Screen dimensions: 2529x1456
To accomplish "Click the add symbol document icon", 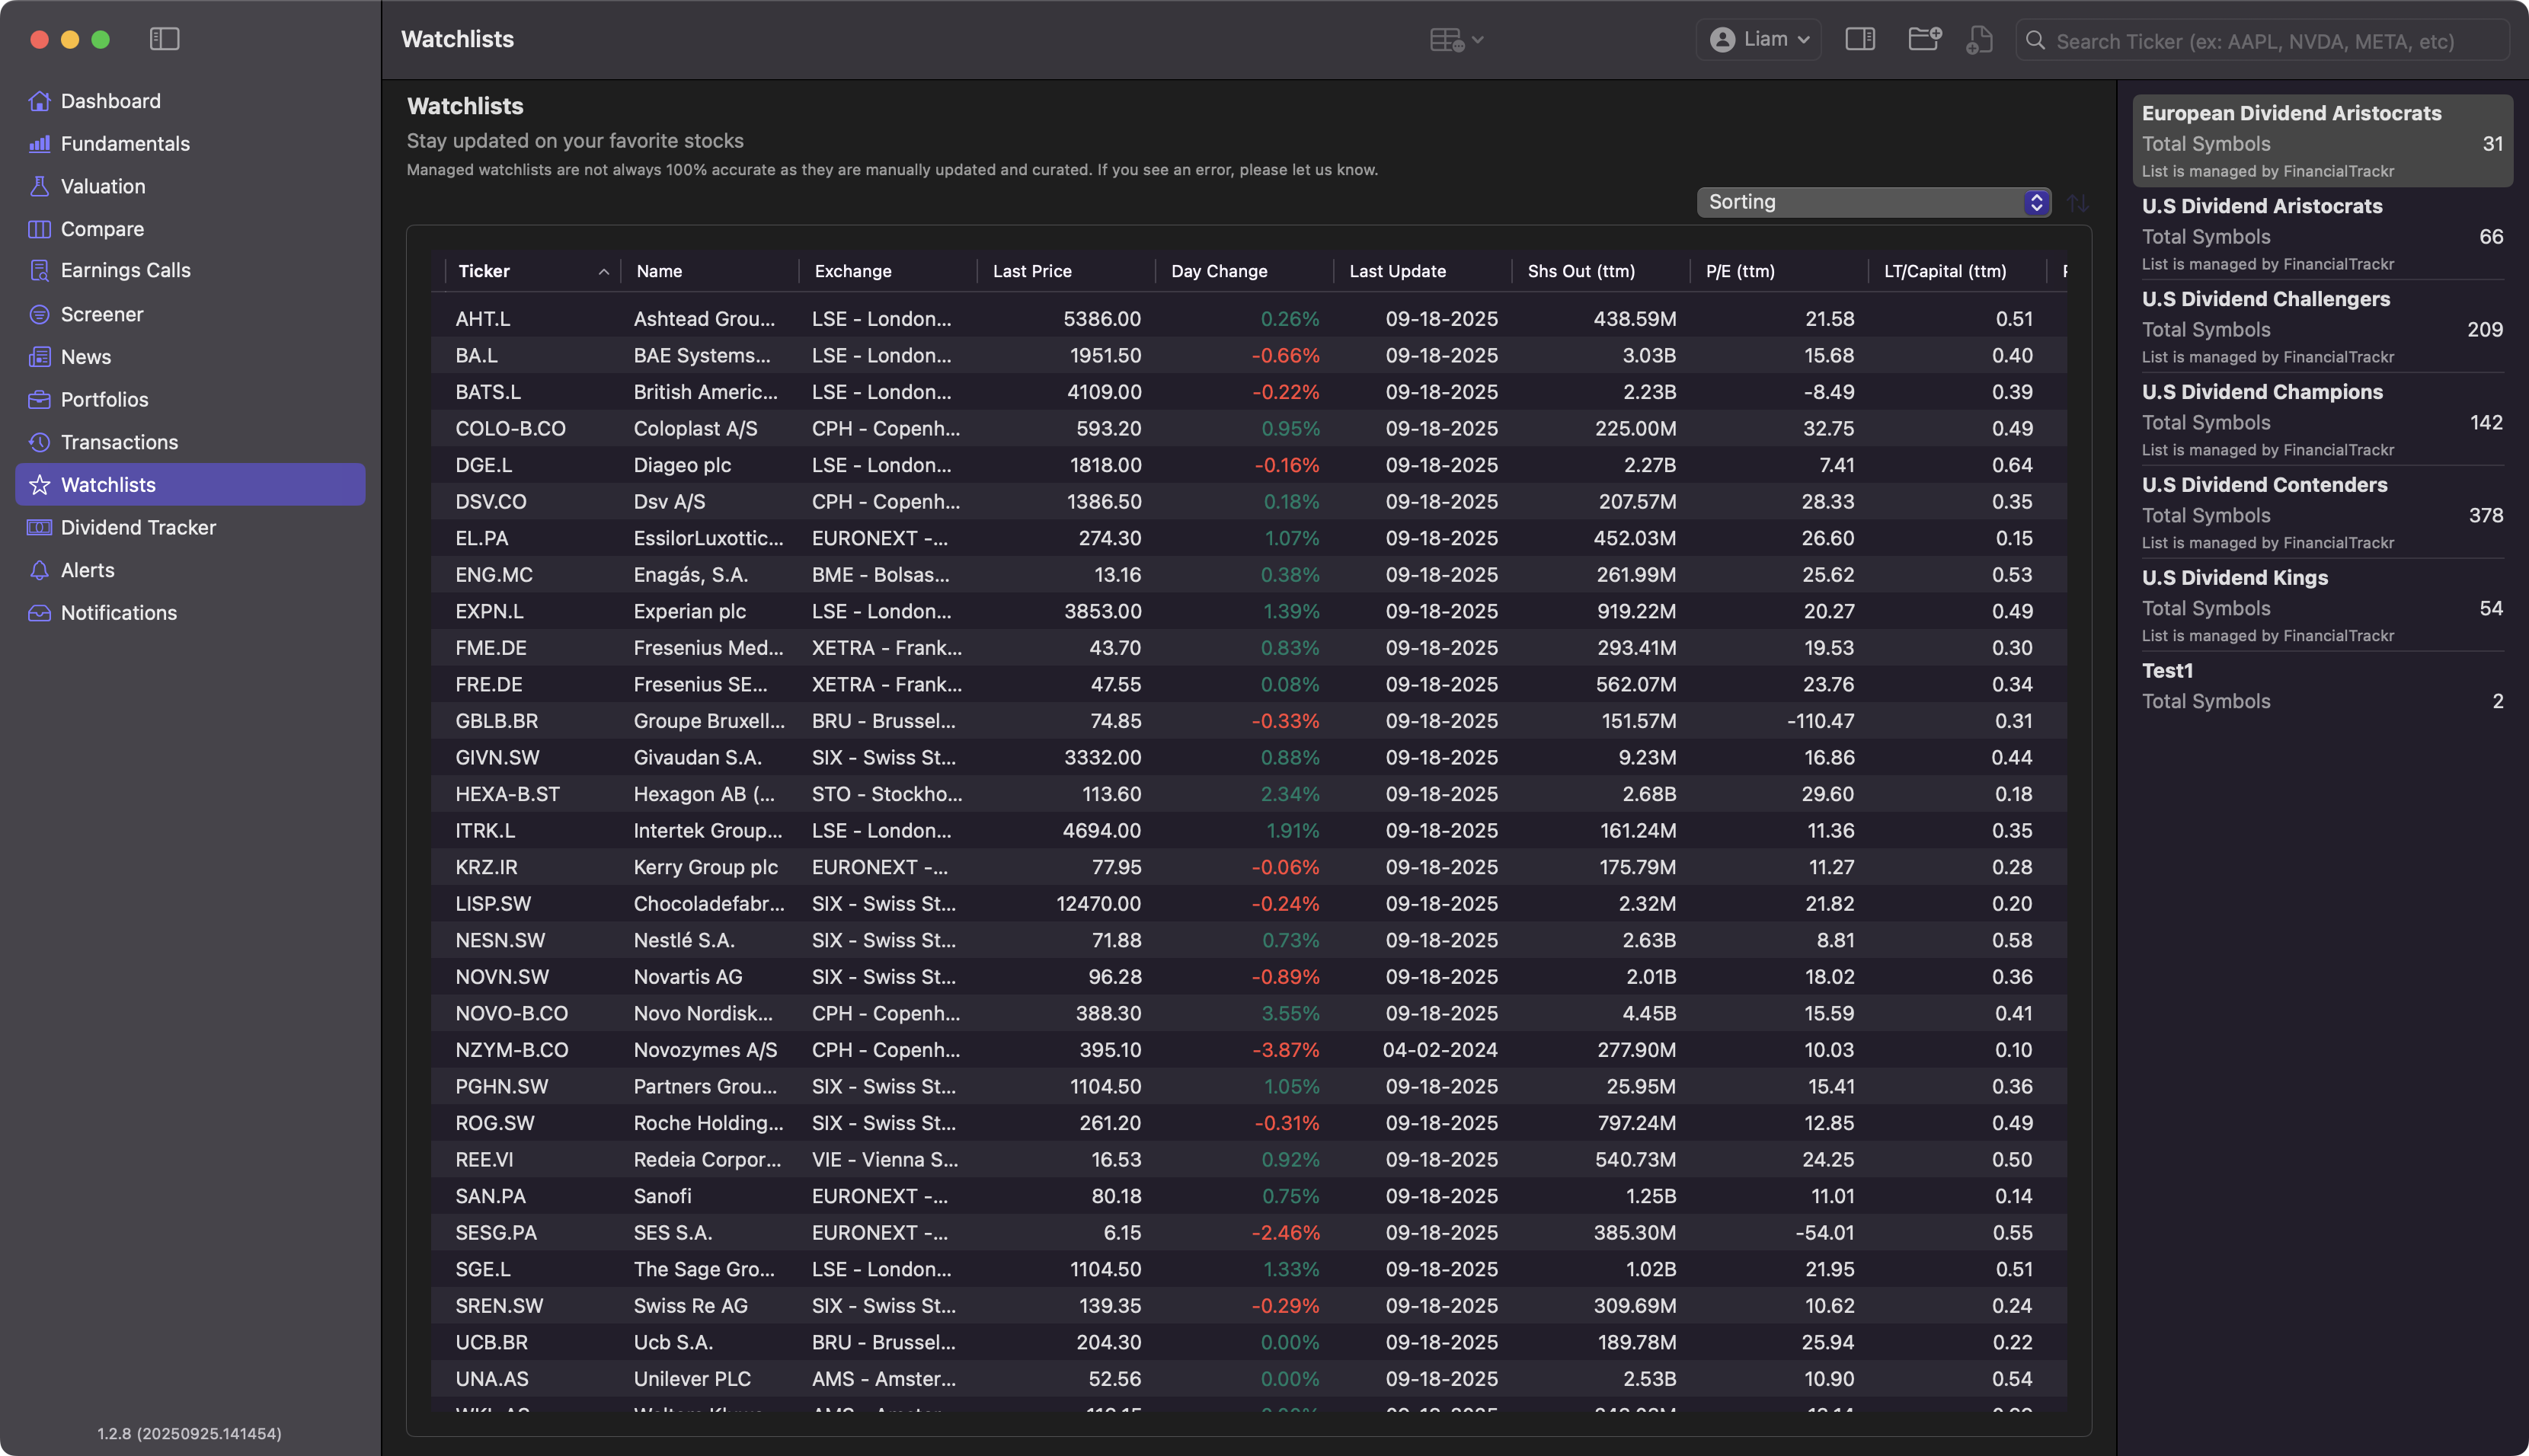I will pyautogui.click(x=1979, y=40).
